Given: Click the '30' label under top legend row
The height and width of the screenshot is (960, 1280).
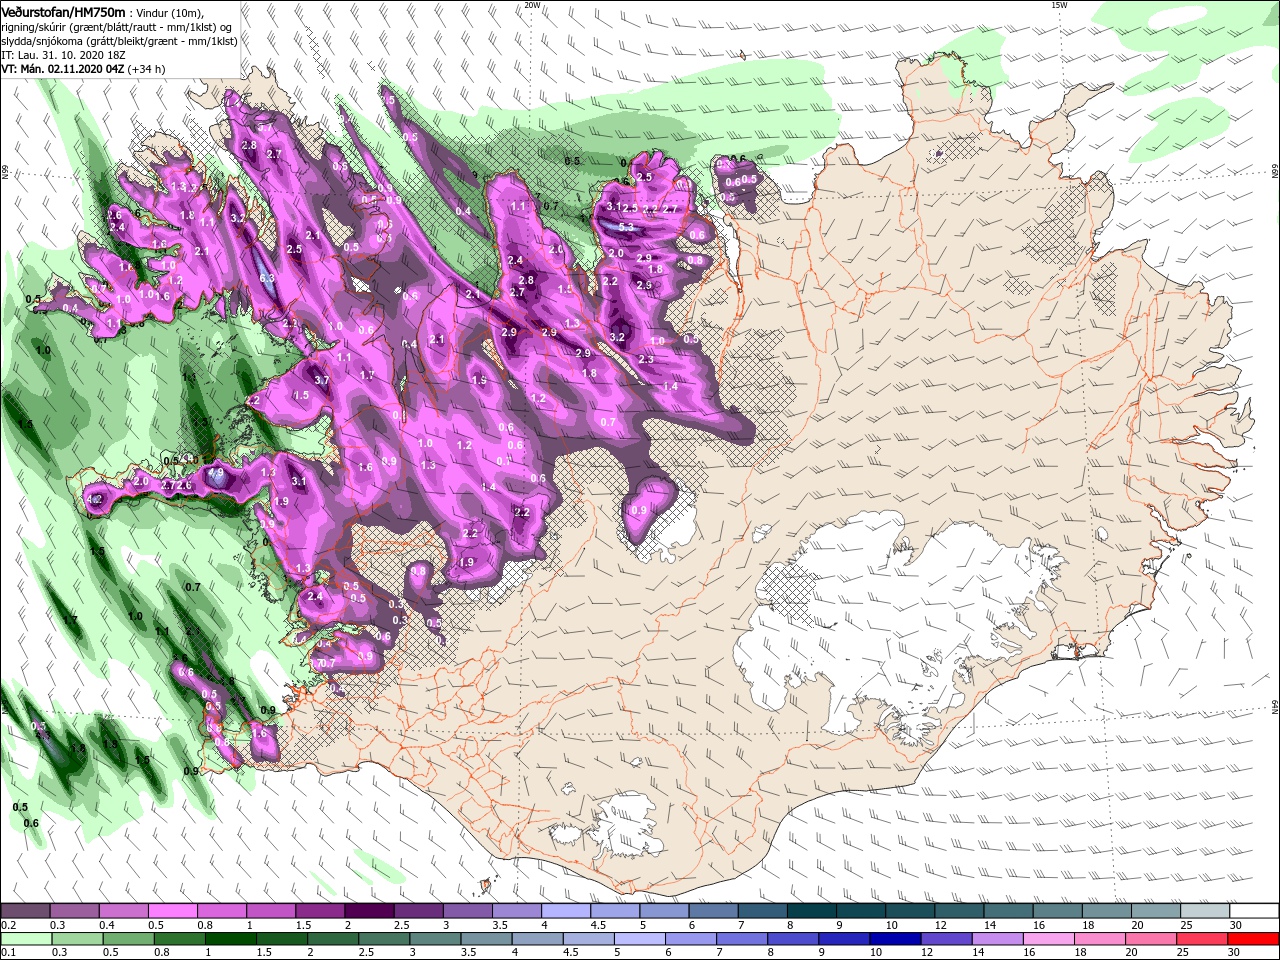Looking at the screenshot, I should coord(1236,925).
